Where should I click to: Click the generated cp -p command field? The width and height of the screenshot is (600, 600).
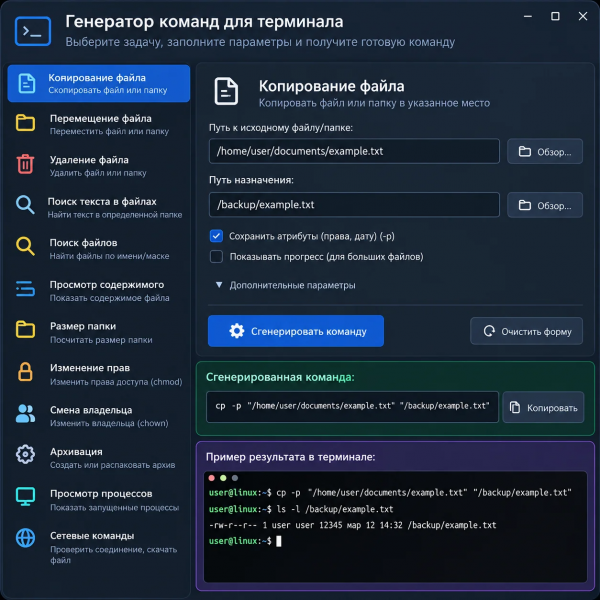352,407
